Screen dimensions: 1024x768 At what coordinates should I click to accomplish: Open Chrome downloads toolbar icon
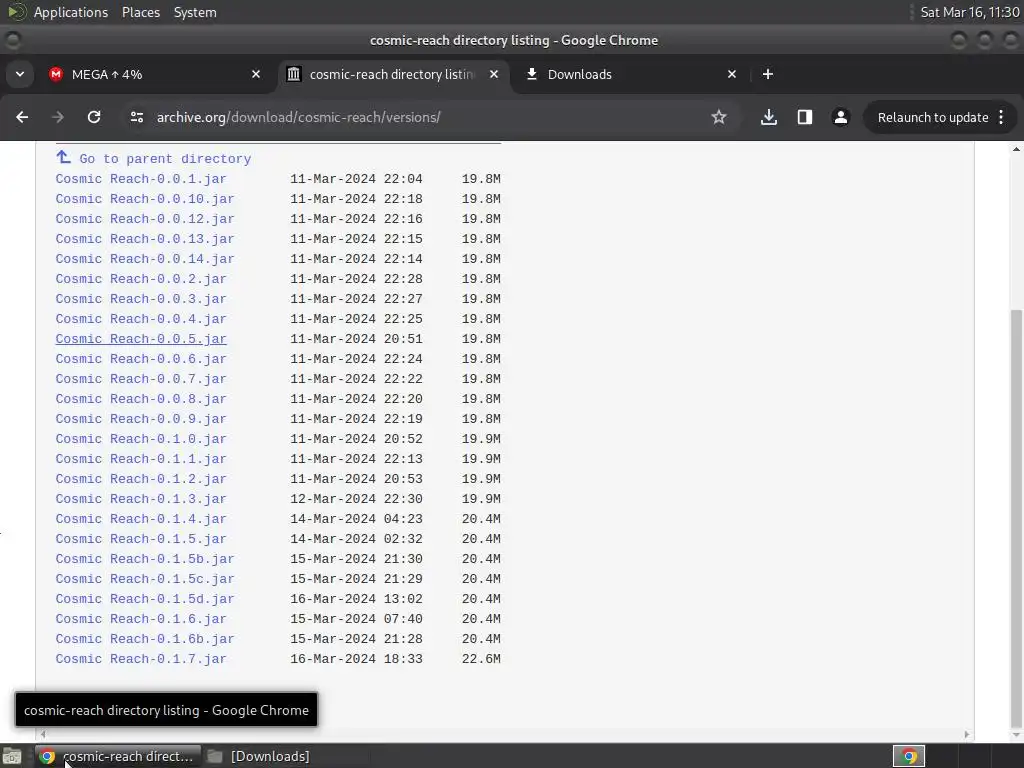(769, 117)
